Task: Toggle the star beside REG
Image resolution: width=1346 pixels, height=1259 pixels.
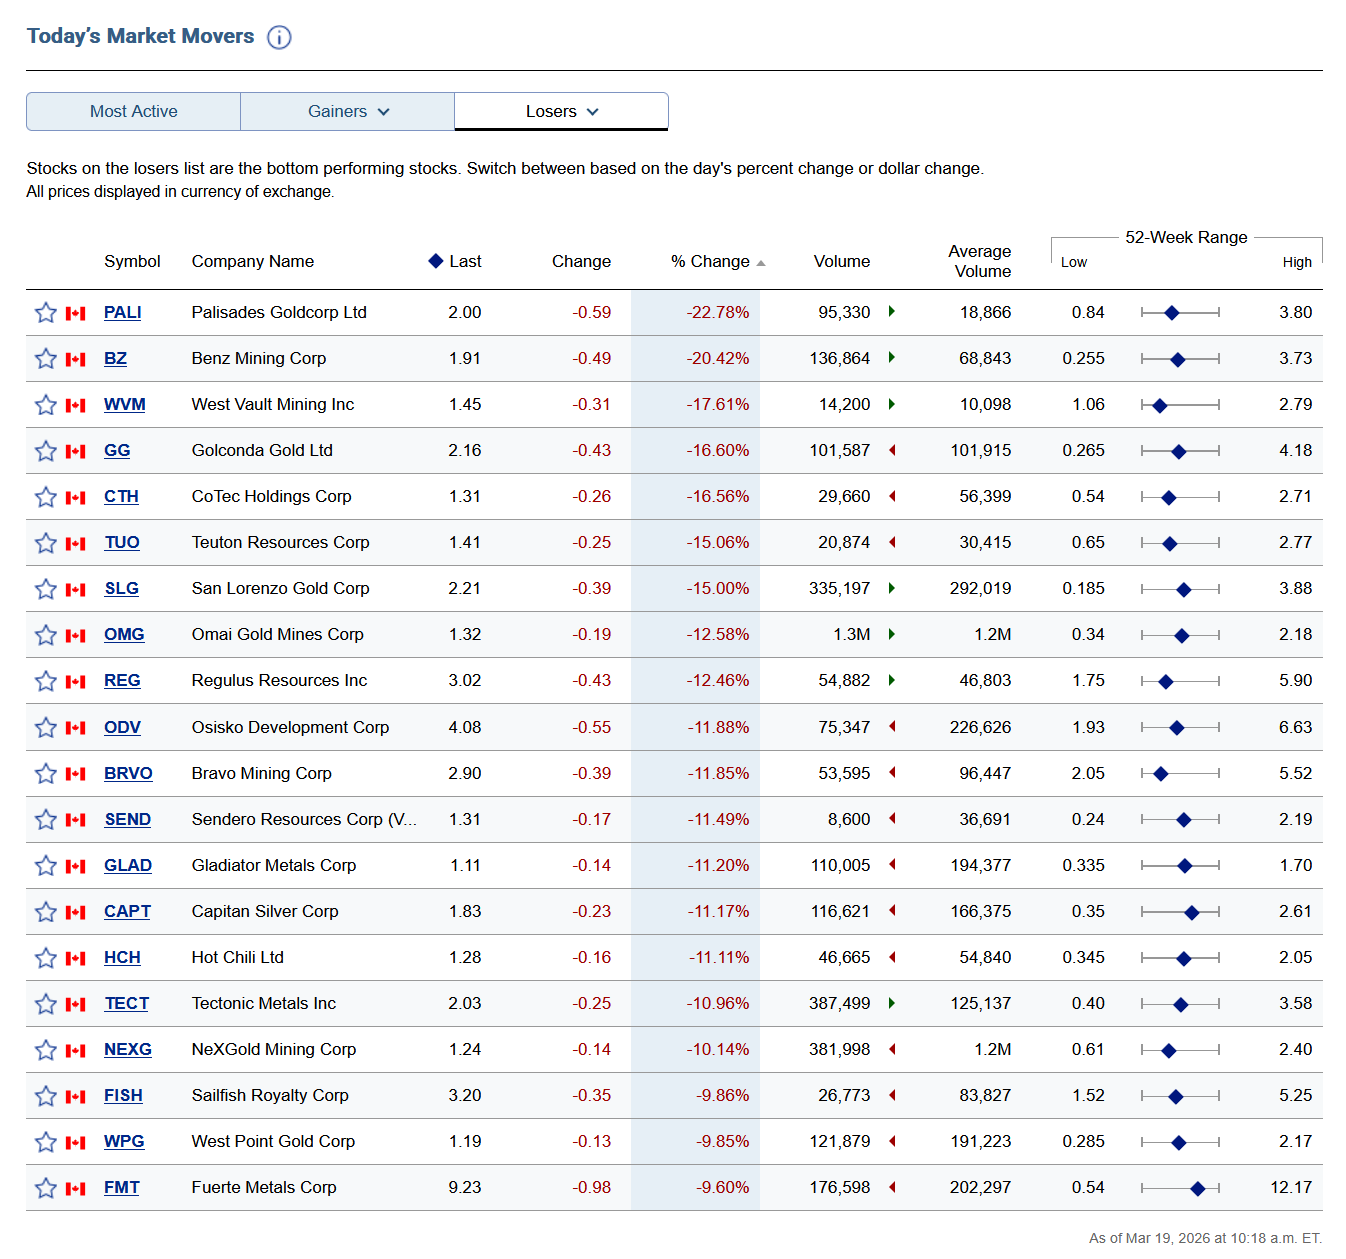Action: point(46,681)
